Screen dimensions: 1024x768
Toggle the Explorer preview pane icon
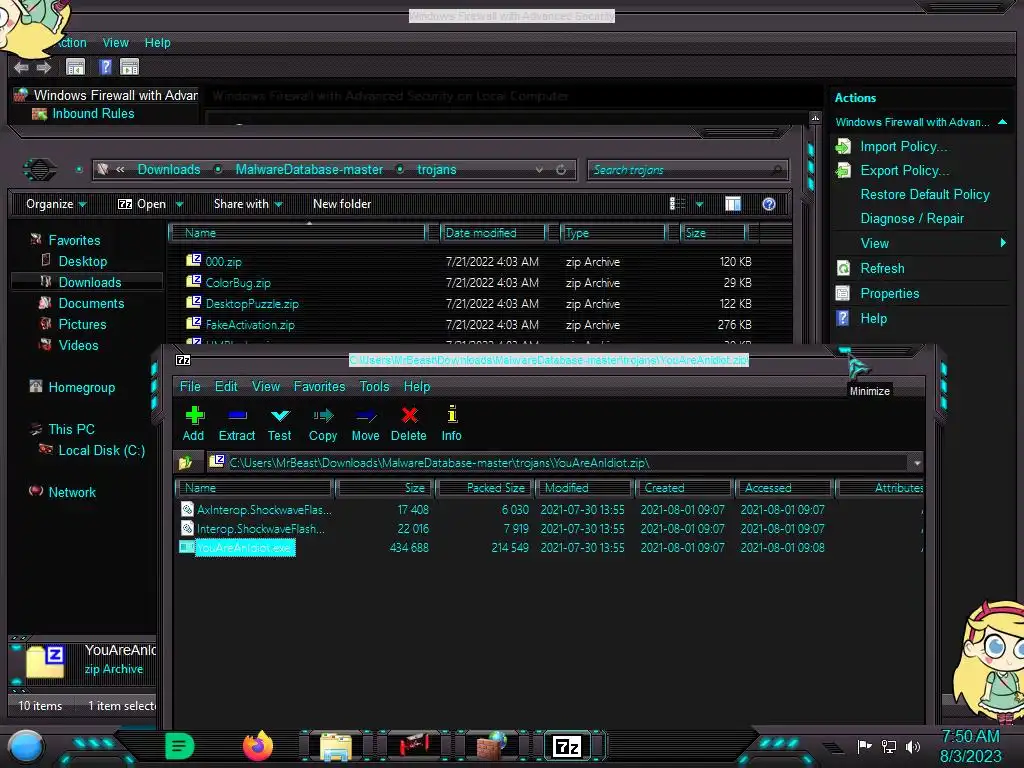coord(733,204)
